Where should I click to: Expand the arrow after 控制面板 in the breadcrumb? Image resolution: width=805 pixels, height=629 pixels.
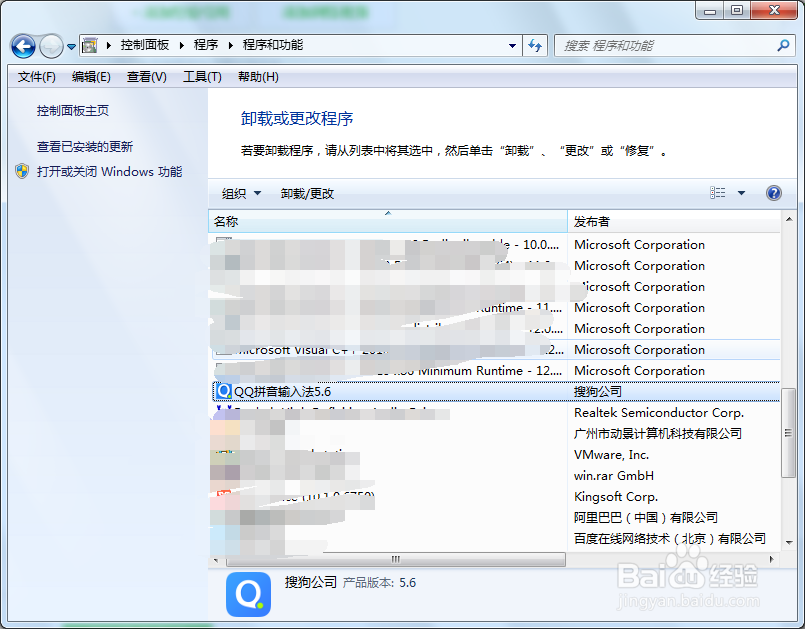[182, 45]
